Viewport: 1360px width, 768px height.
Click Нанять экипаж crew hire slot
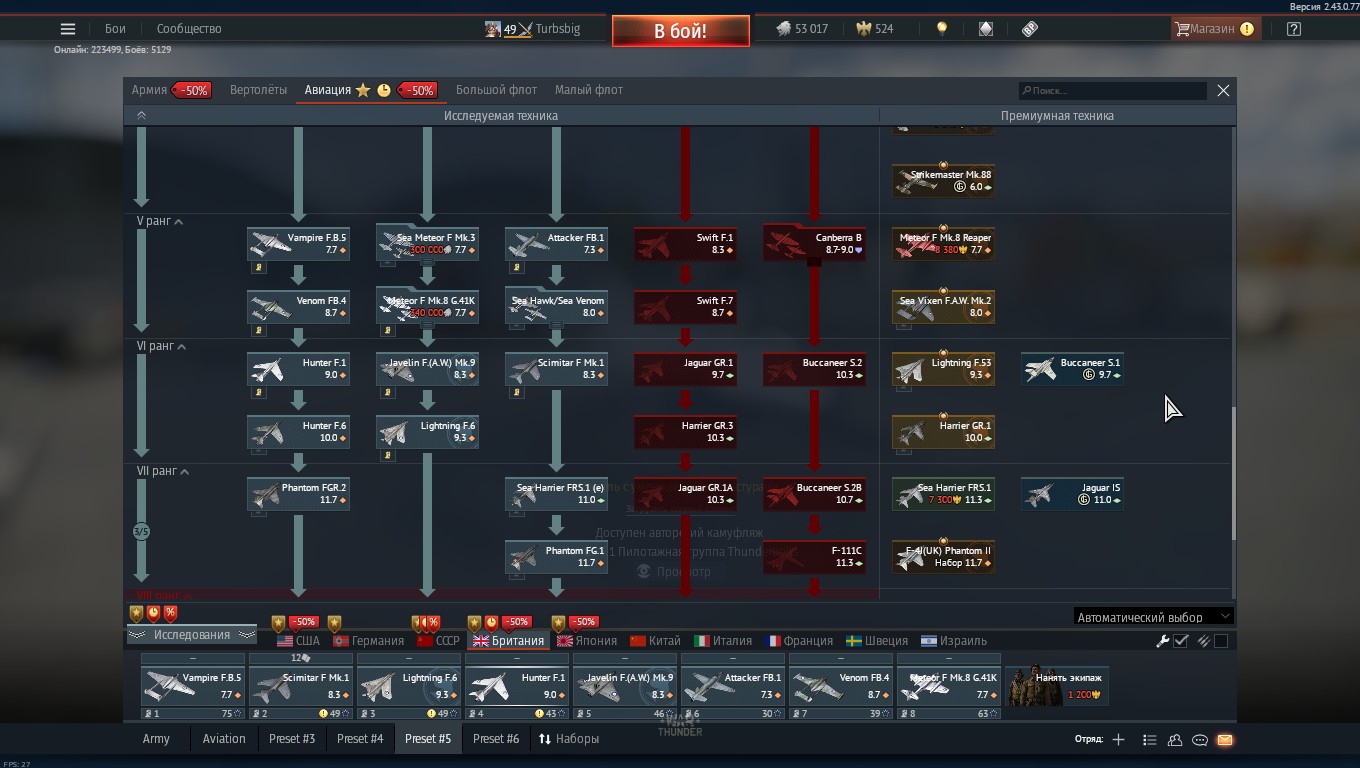(1057, 686)
